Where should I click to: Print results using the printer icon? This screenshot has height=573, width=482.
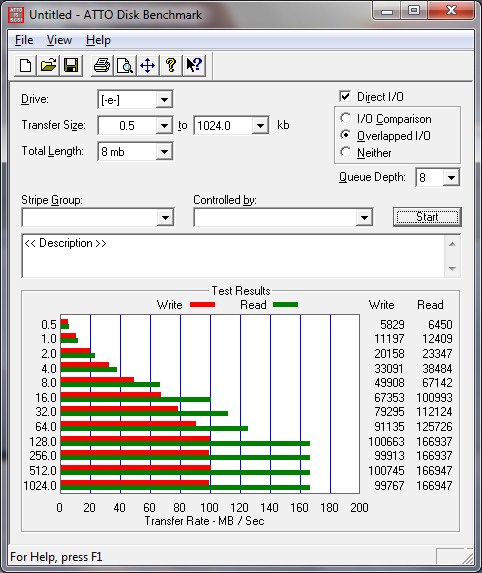tap(102, 66)
